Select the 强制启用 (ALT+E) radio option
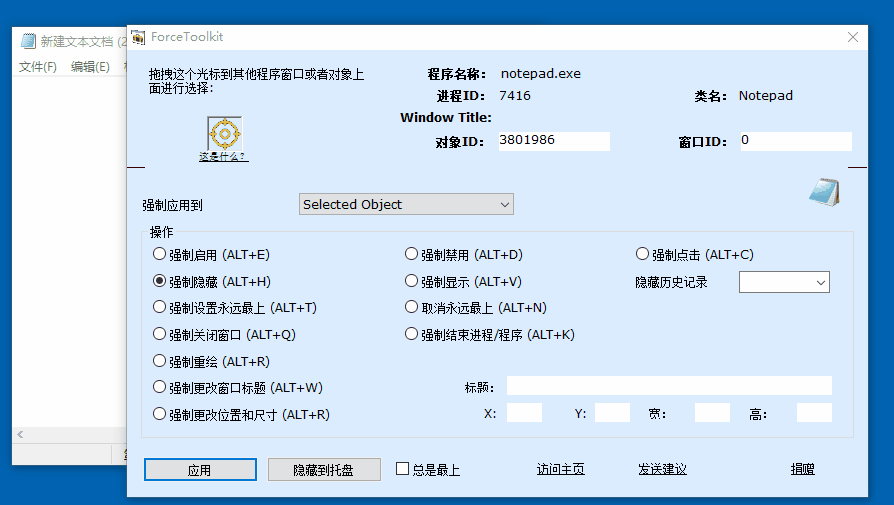894x505 pixels. 160,255
